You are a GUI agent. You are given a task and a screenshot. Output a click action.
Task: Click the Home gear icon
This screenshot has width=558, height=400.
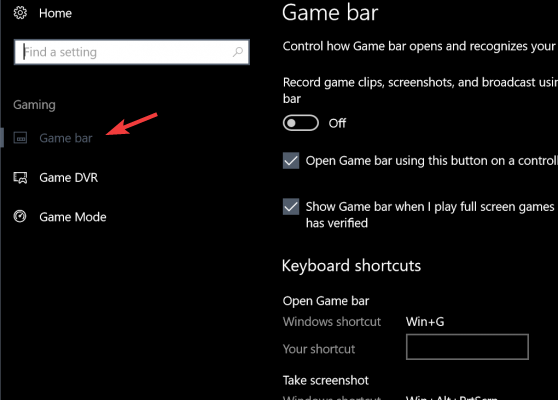(20, 13)
